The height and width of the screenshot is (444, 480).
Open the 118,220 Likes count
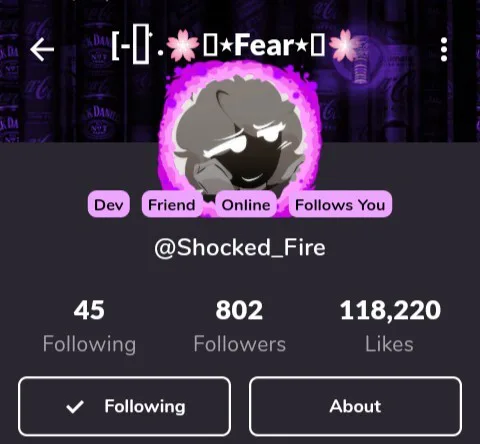(390, 326)
